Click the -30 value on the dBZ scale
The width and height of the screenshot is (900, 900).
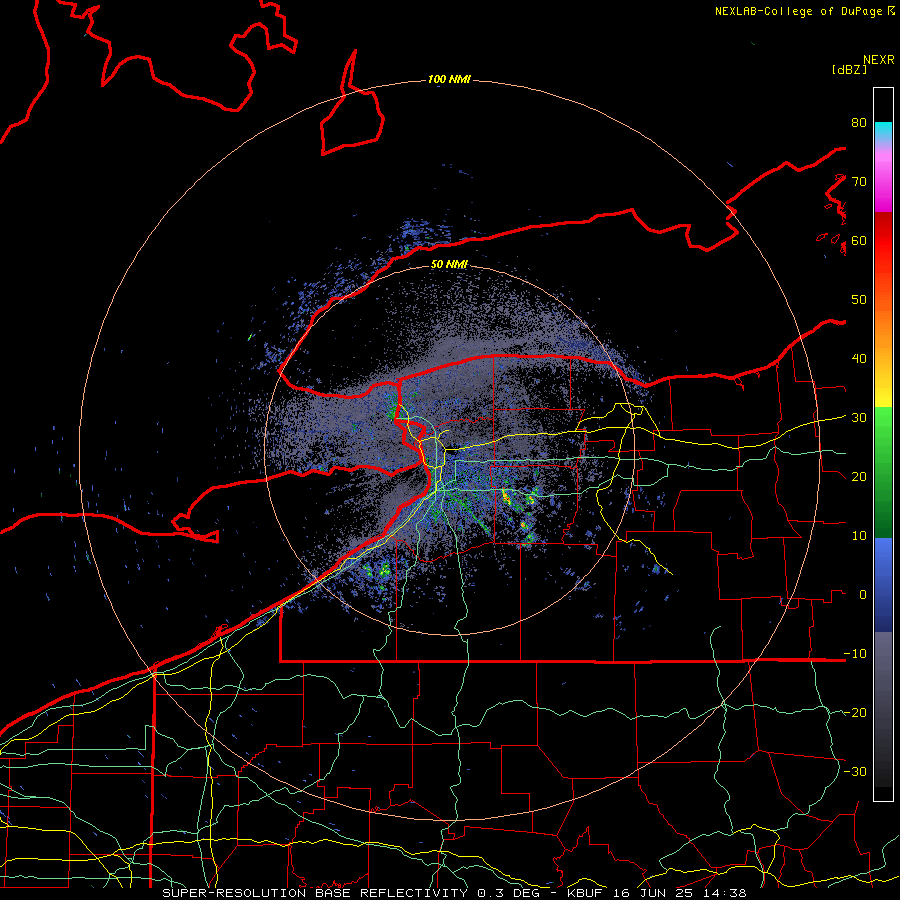coord(855,771)
